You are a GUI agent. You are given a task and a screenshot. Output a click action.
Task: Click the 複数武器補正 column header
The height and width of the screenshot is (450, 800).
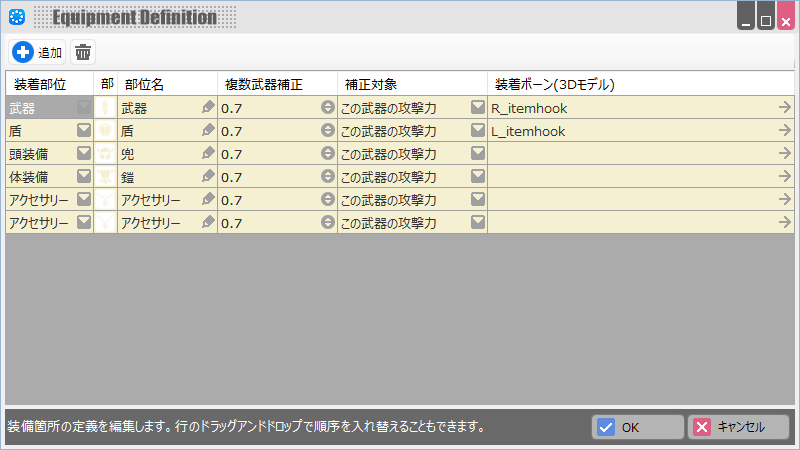click(263, 85)
